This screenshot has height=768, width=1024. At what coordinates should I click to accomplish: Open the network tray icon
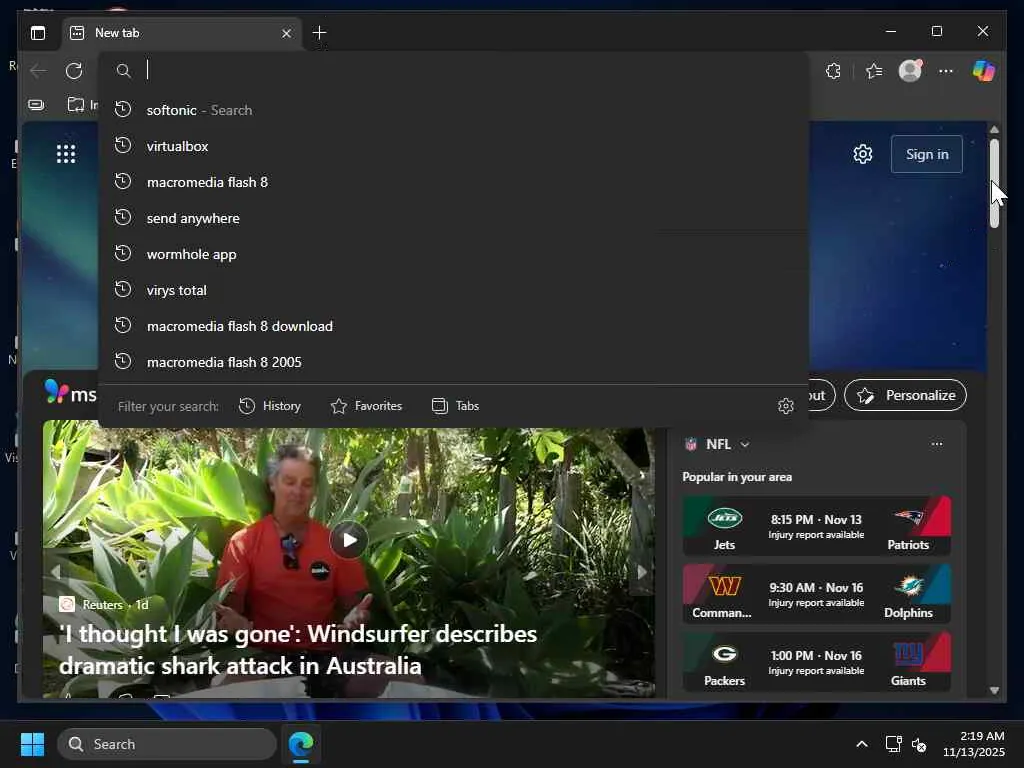[x=893, y=744]
